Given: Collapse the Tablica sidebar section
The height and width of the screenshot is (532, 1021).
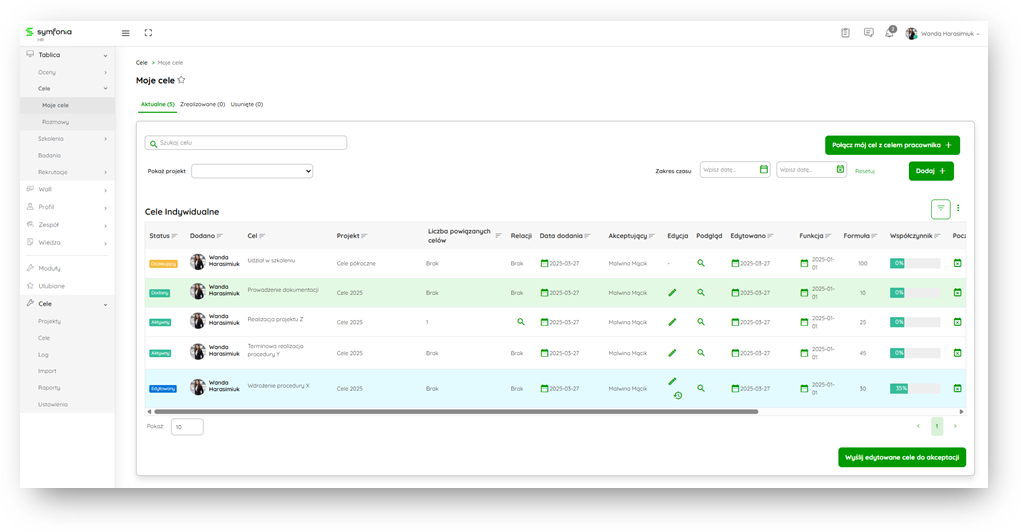Looking at the screenshot, I should click(105, 56).
